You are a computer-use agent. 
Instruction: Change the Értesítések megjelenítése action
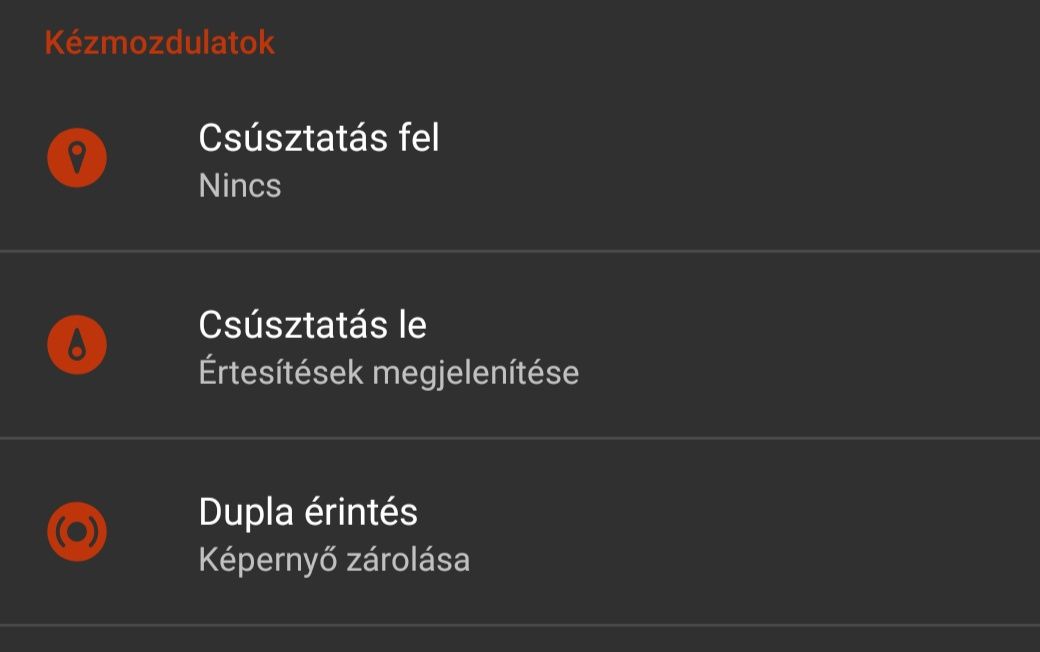389,373
